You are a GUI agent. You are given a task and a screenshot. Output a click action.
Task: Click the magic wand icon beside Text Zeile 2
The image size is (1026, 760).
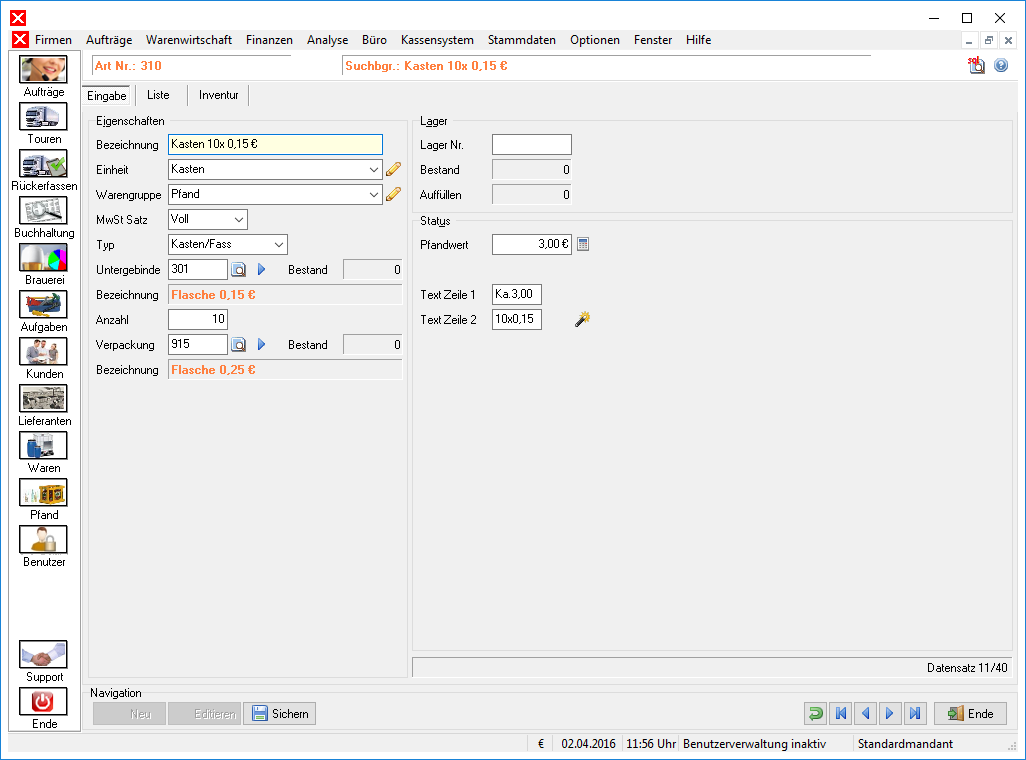tap(582, 319)
